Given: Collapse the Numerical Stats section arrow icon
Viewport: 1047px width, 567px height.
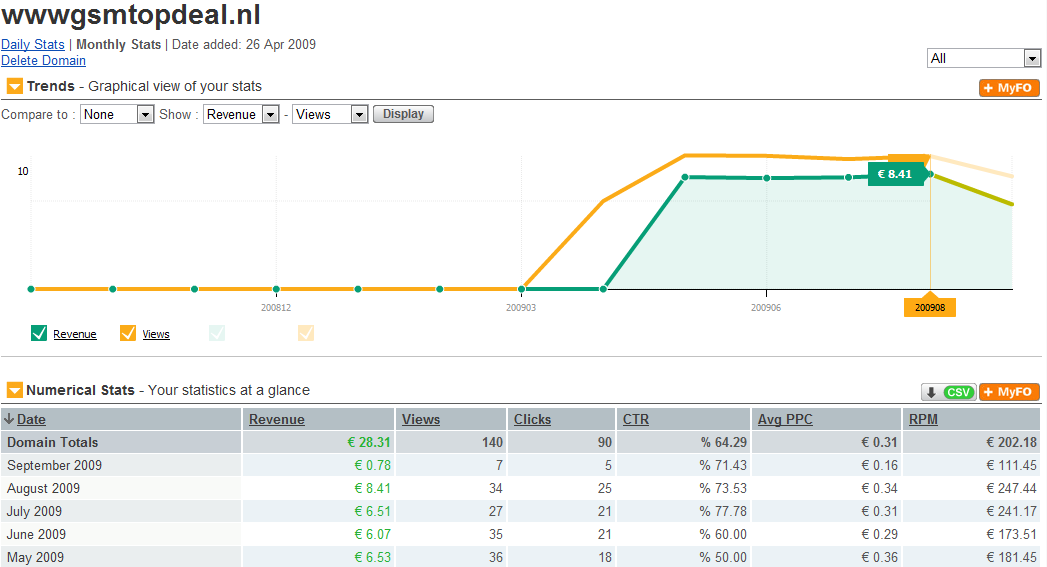Looking at the screenshot, I should [x=15, y=390].
